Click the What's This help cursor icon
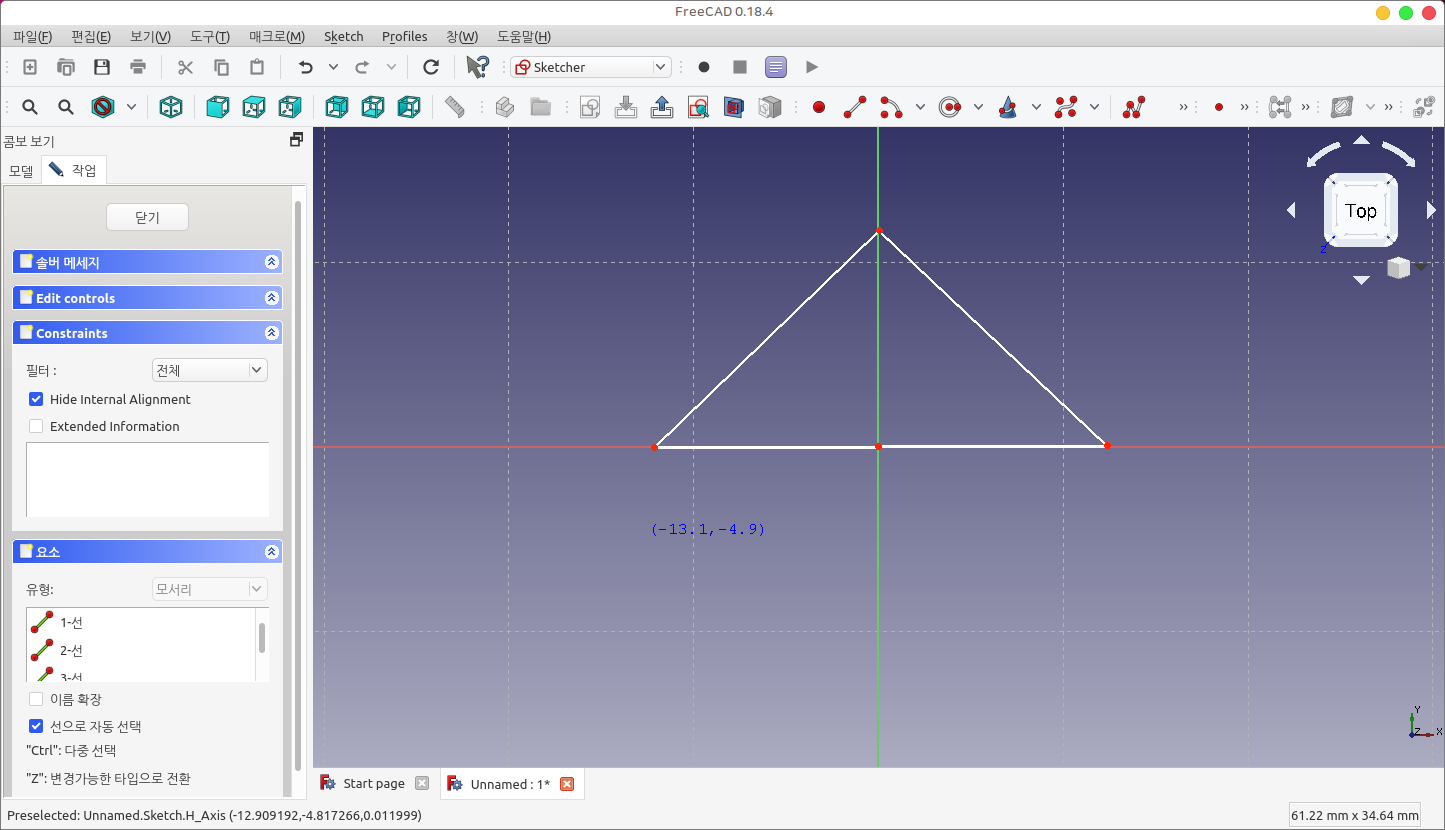 pos(477,67)
